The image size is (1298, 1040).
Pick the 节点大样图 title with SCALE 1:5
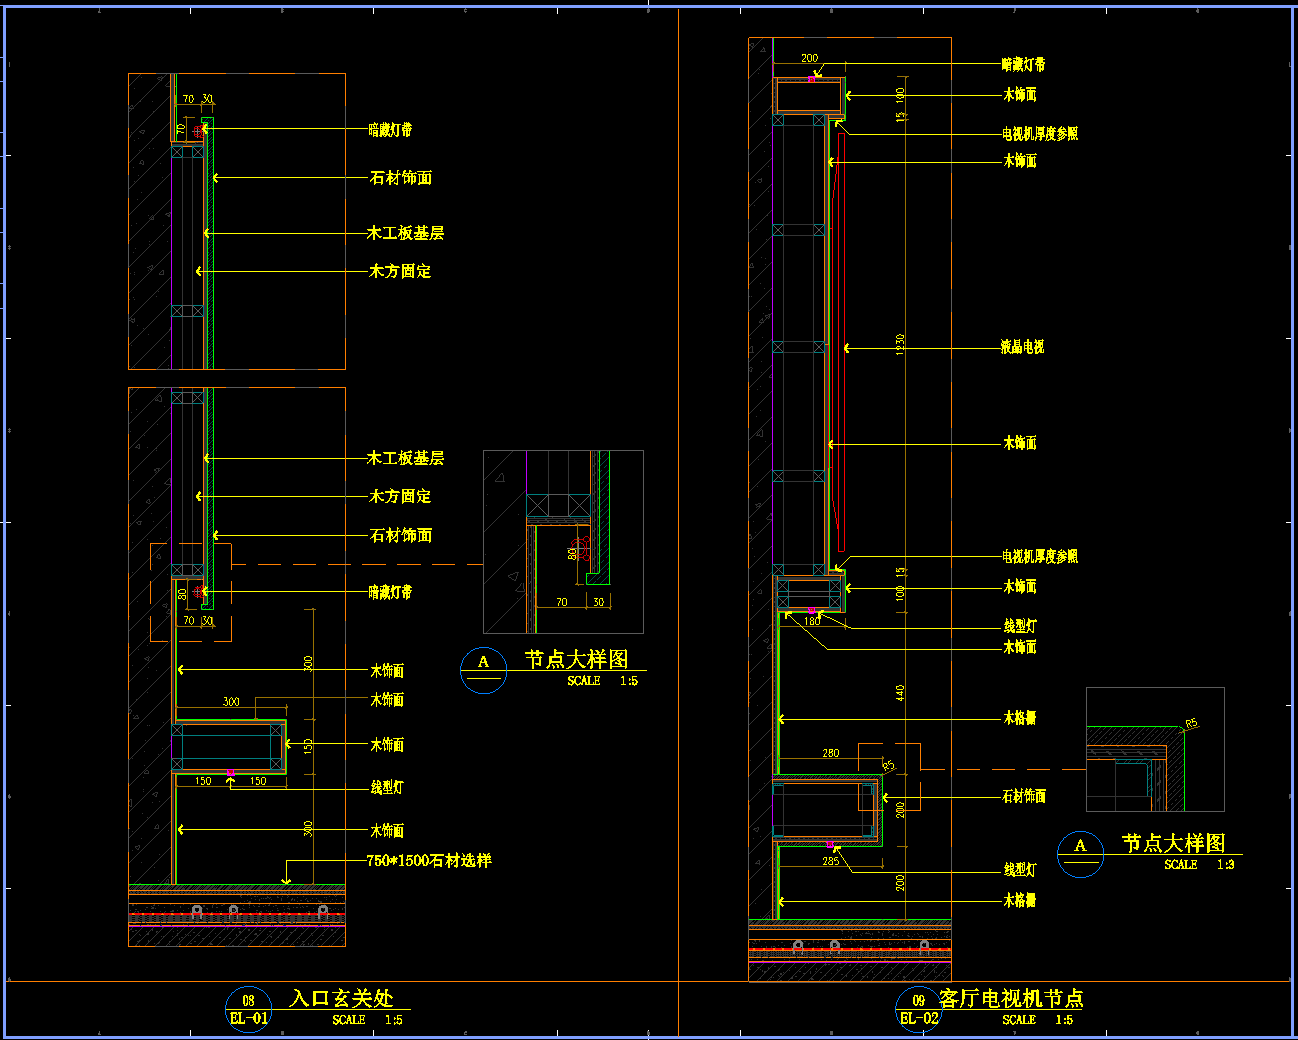[577, 660]
